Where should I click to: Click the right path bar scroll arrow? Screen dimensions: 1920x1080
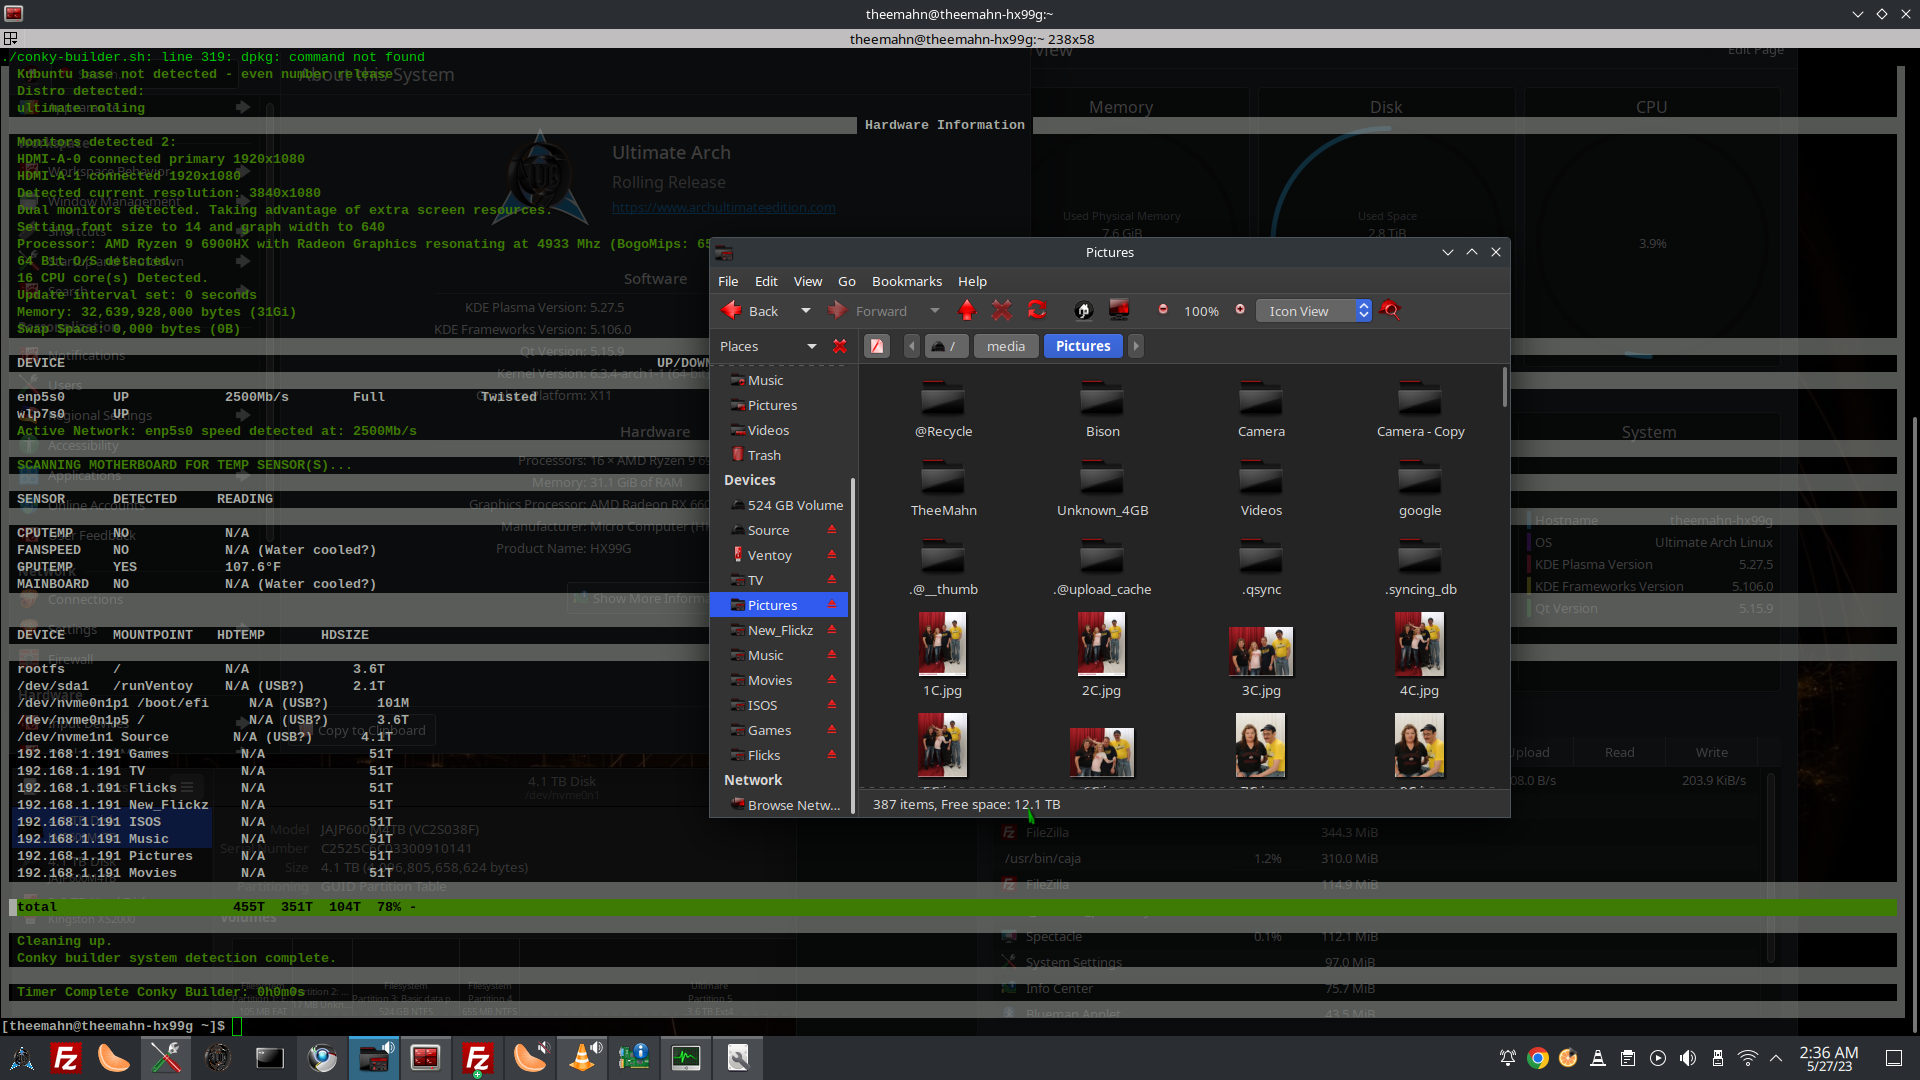pyautogui.click(x=1136, y=346)
